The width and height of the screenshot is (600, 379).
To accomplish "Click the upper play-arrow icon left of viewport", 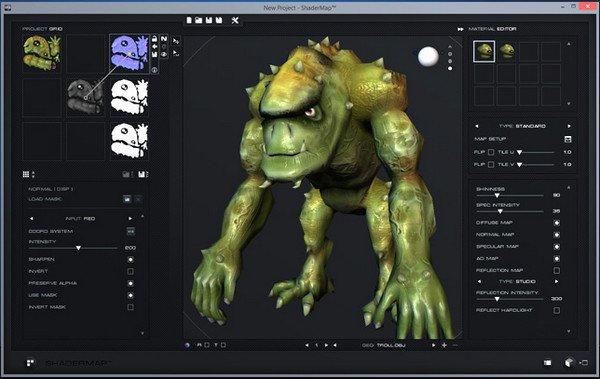I will [176, 41].
